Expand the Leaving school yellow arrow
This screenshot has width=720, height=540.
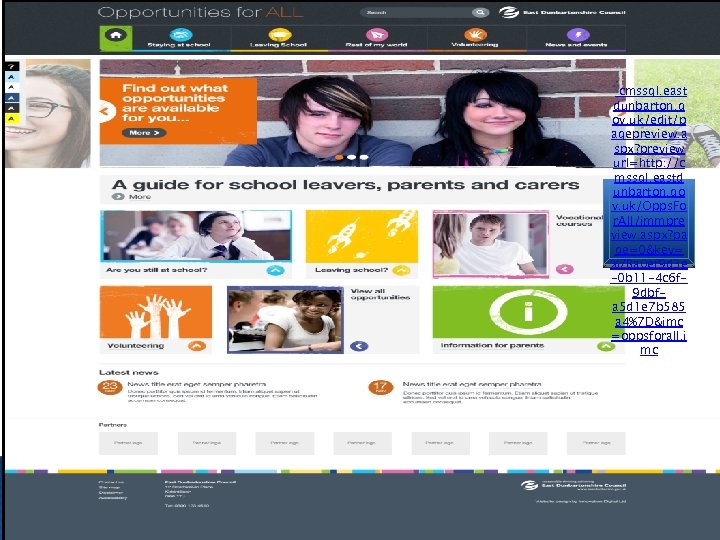(x=401, y=270)
